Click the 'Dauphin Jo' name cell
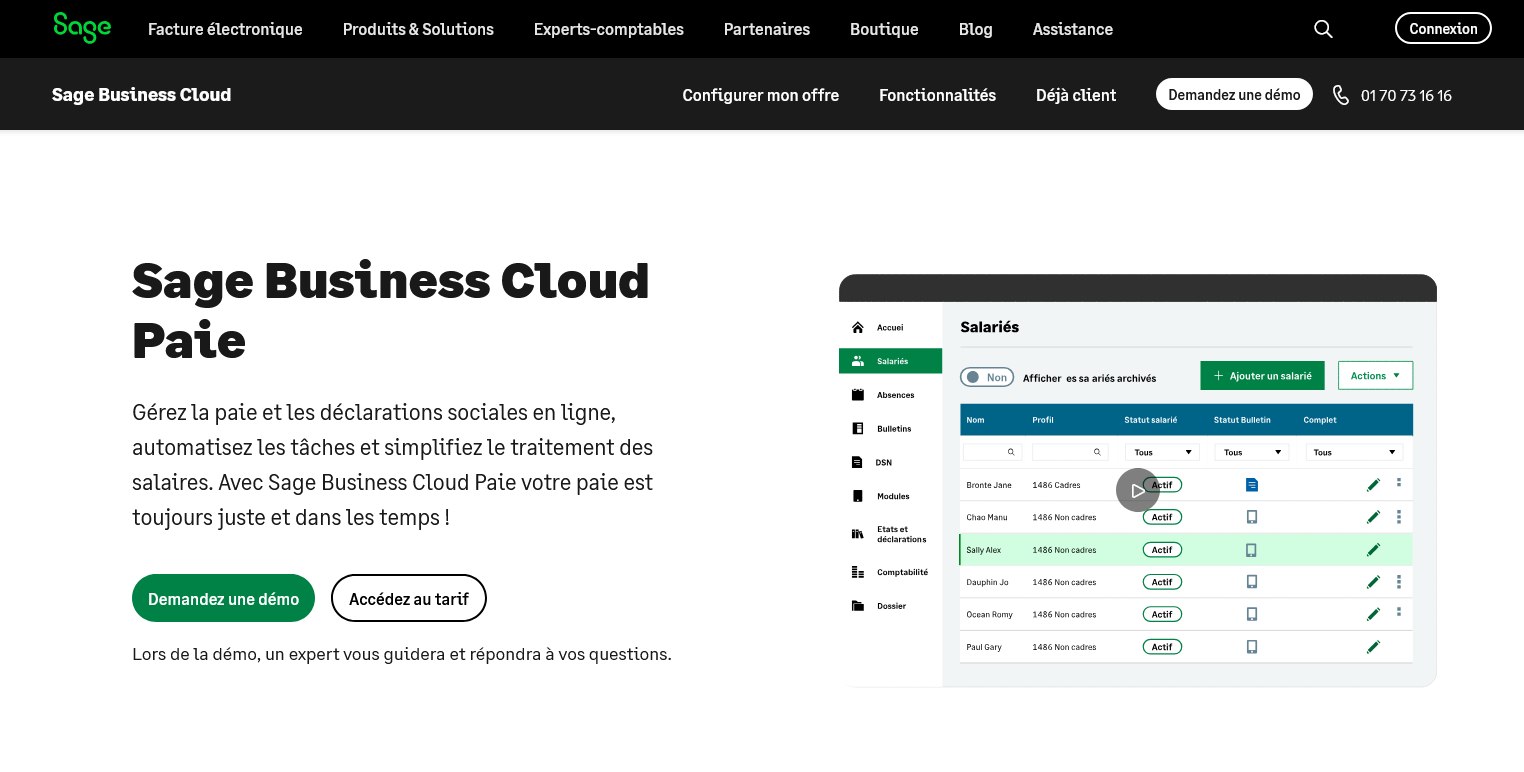 pyautogui.click(x=987, y=582)
